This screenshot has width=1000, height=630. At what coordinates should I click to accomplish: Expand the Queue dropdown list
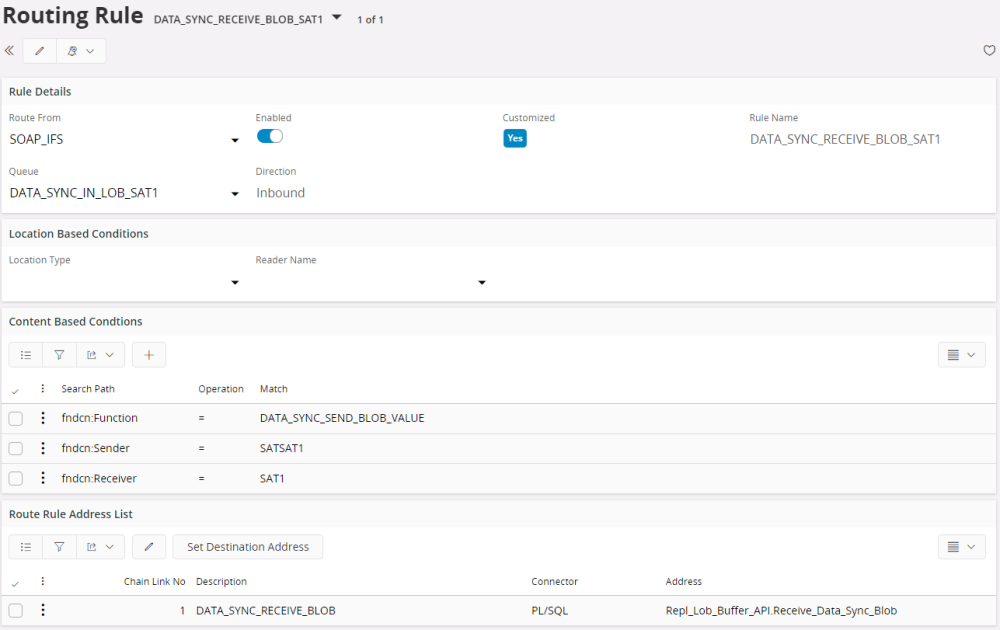[x=235, y=193]
